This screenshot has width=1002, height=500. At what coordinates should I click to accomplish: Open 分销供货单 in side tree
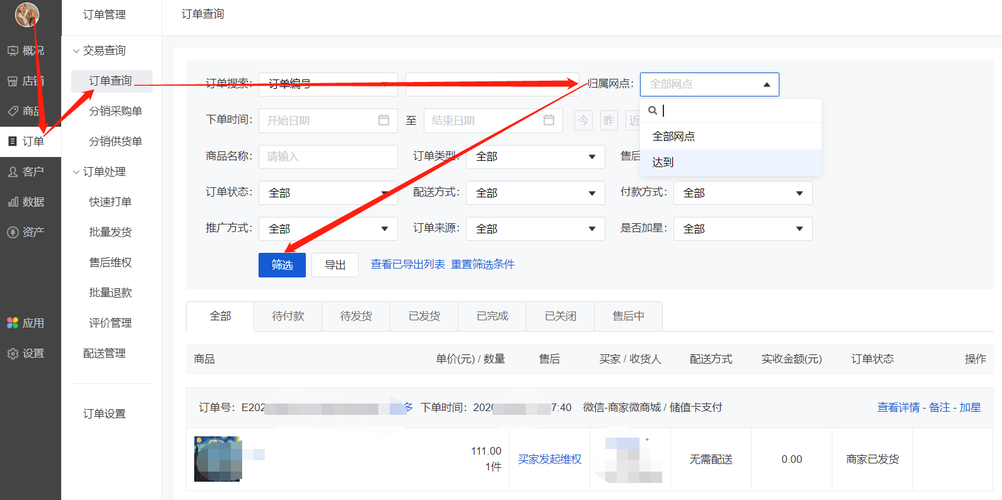pos(115,141)
